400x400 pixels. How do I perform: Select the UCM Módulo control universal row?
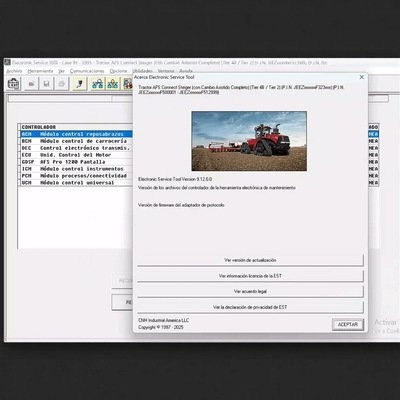pos(76,183)
